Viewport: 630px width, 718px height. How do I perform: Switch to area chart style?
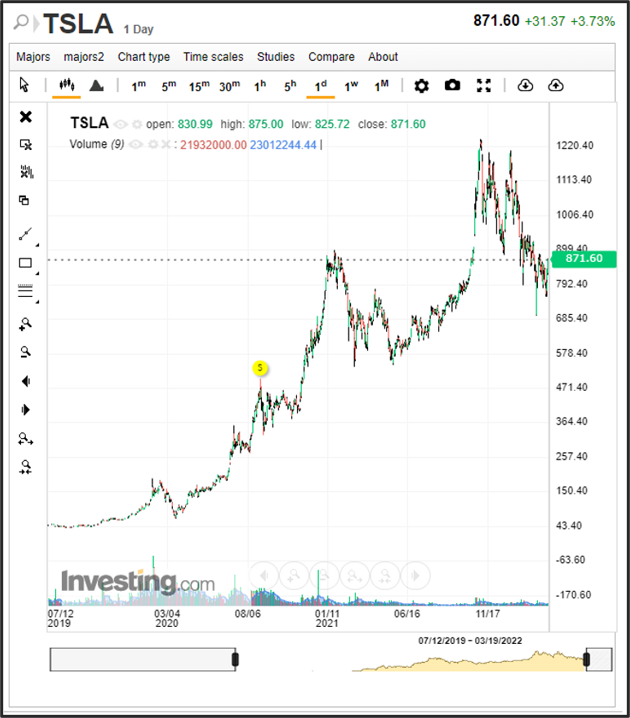[97, 86]
